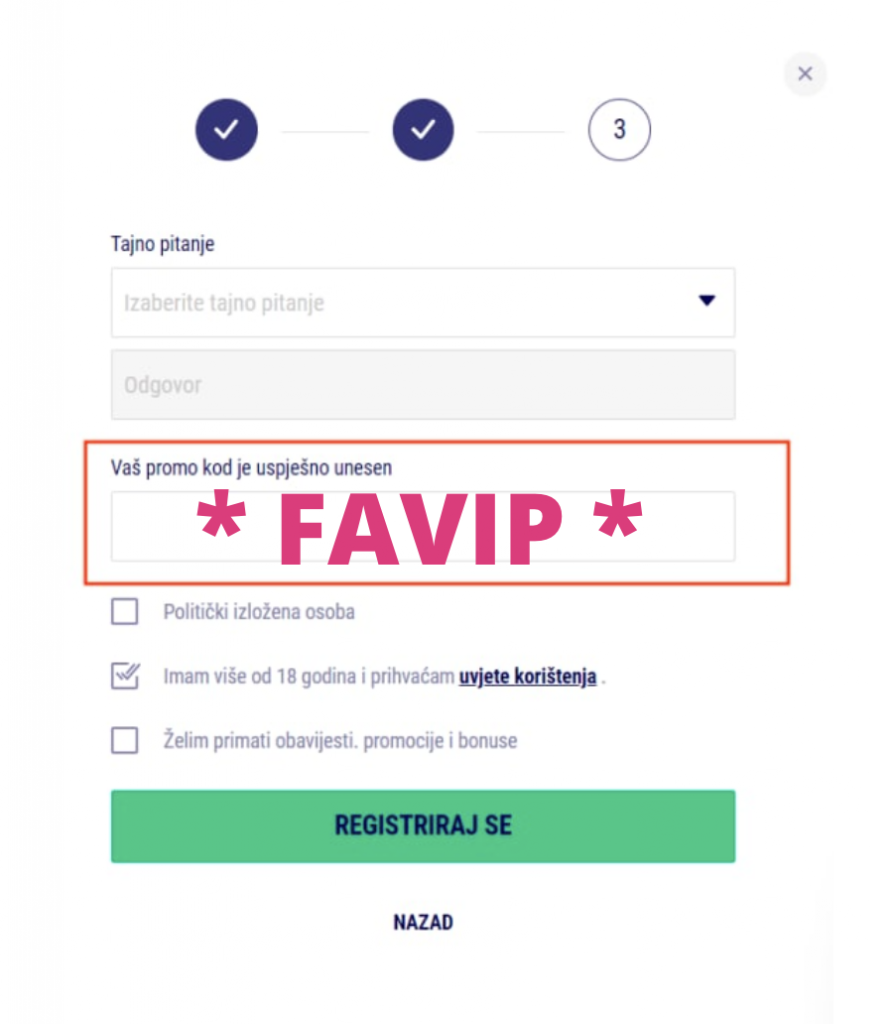Click the checkmark inside the first step badge
The image size is (893, 1024).
pos(227,129)
